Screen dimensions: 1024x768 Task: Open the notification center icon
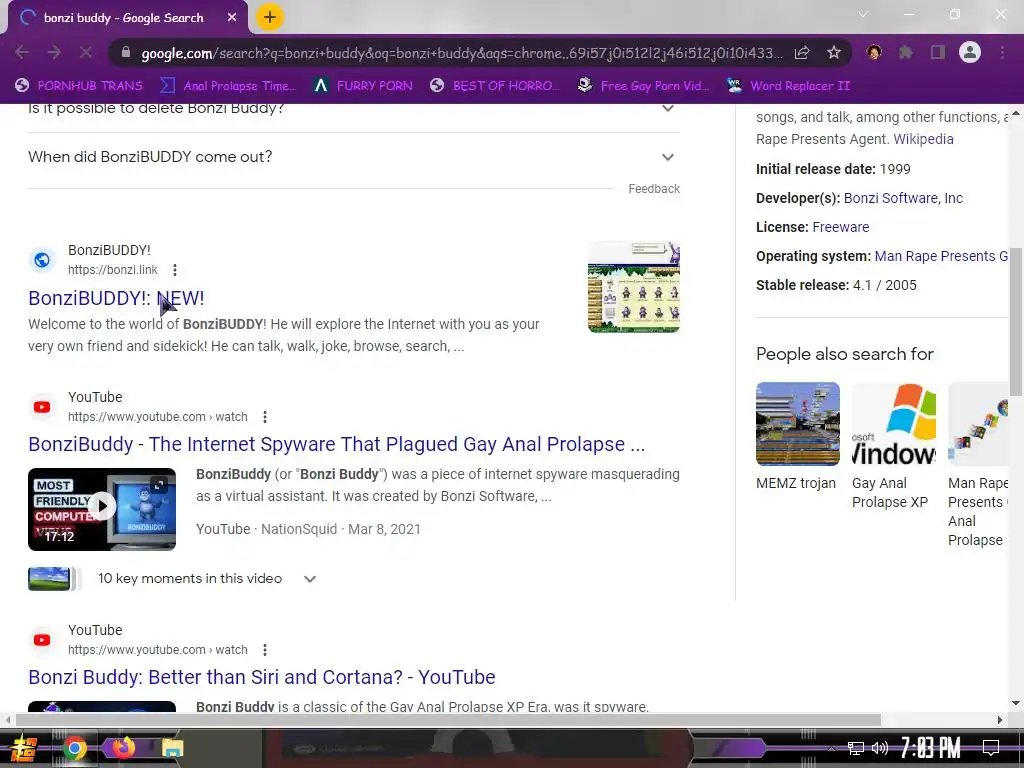(991, 748)
